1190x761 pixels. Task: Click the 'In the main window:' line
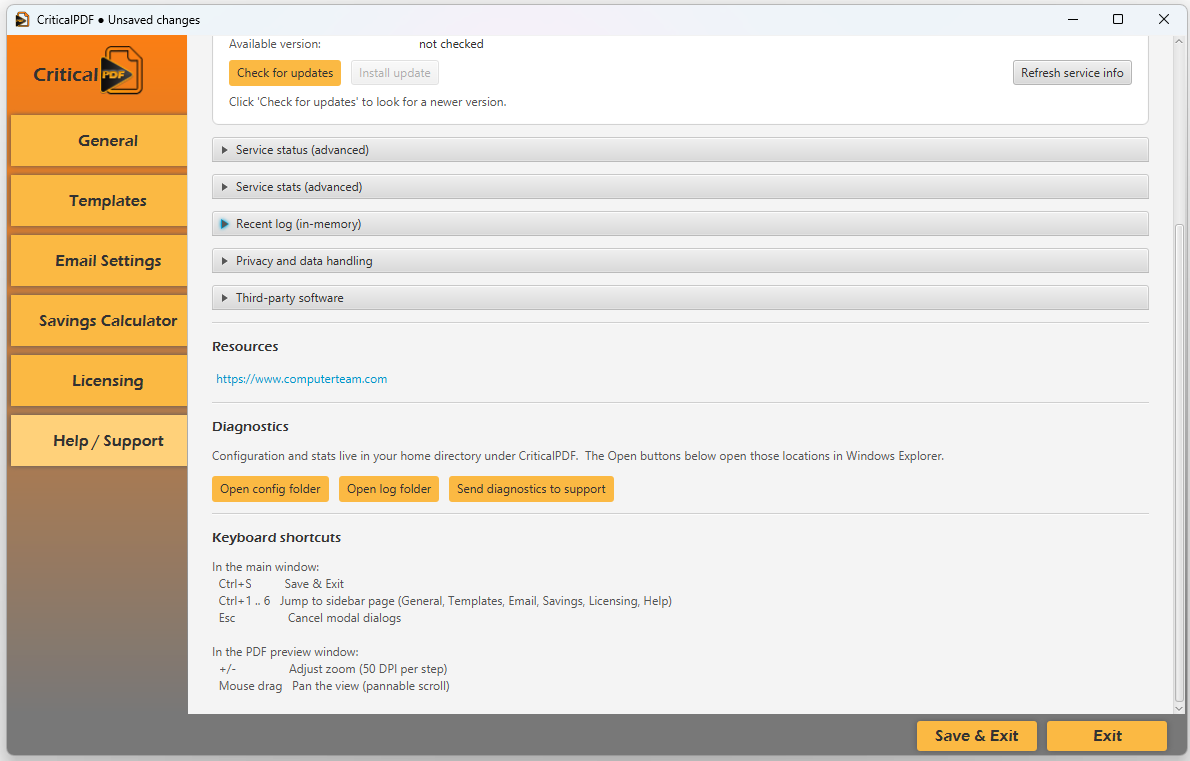coord(266,567)
